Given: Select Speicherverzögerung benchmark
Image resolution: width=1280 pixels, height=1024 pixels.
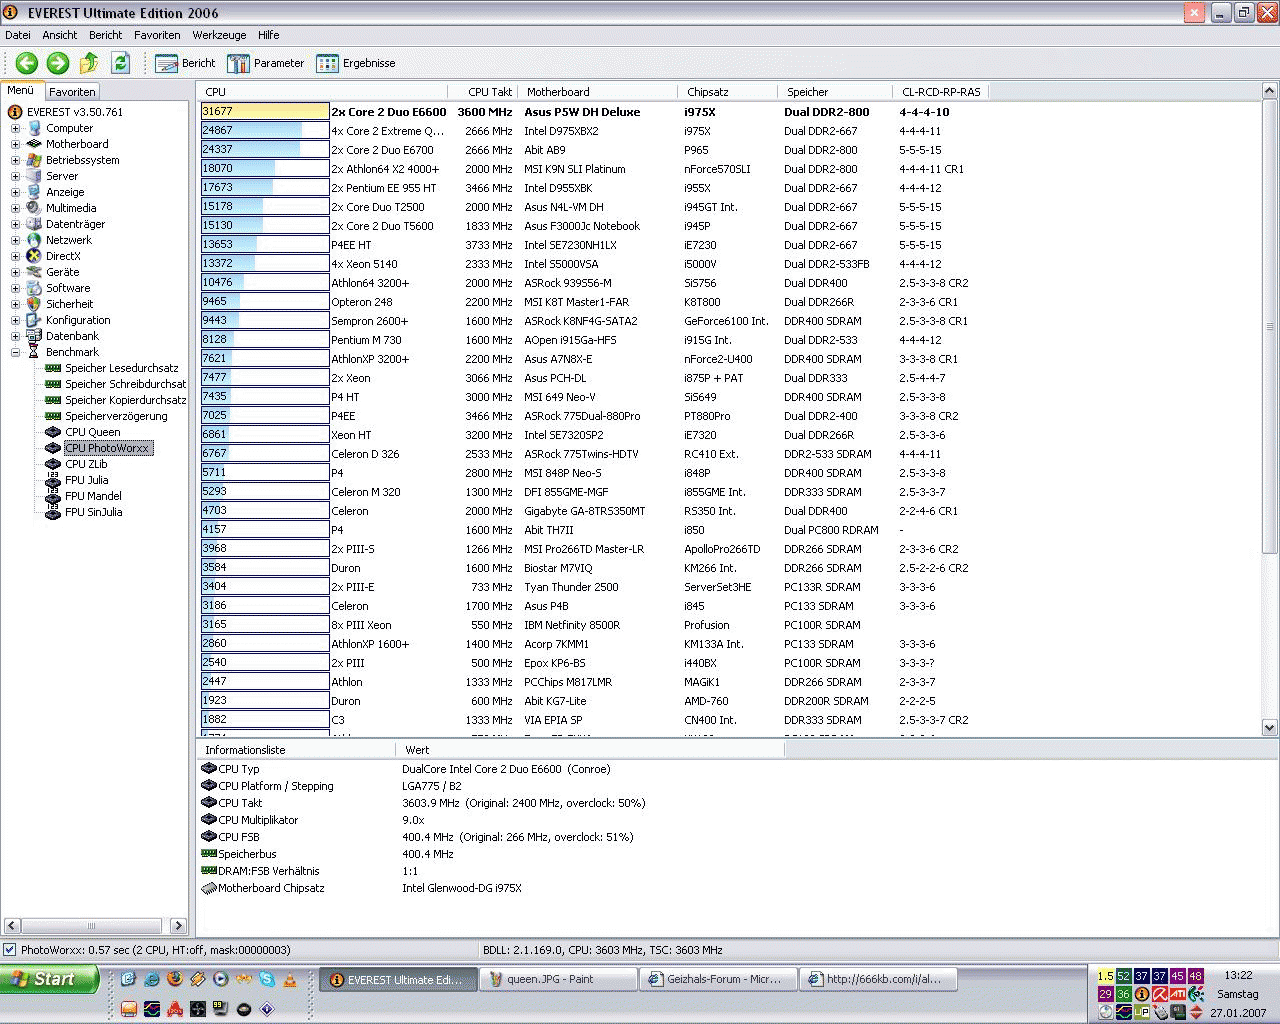Looking at the screenshot, I should pyautogui.click(x=116, y=416).
